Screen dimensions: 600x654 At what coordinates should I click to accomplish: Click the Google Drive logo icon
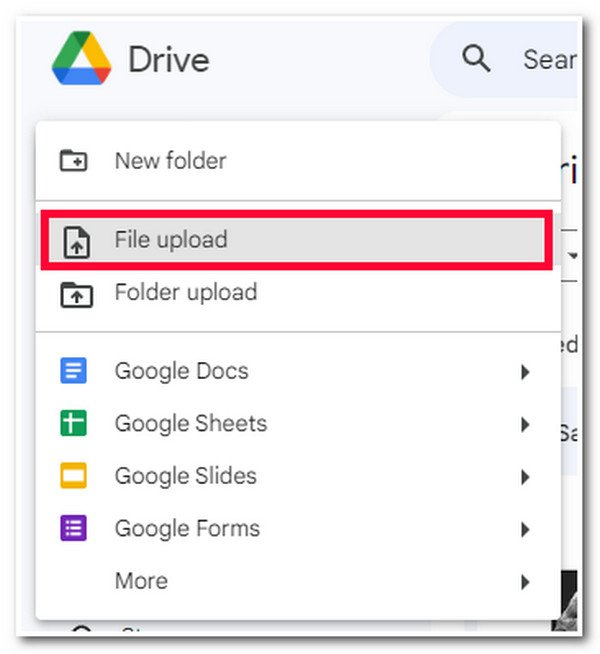[x=81, y=58]
